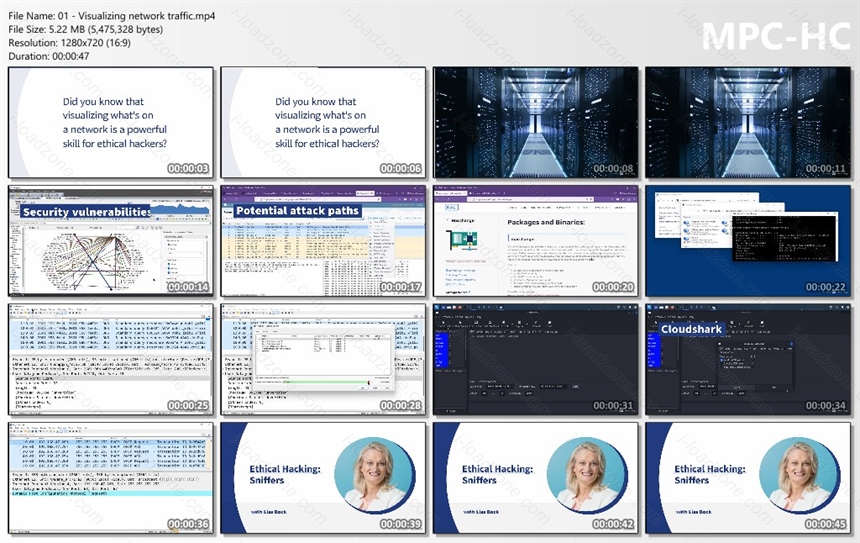Select the title card frame at 00:00:45

click(x=748, y=478)
